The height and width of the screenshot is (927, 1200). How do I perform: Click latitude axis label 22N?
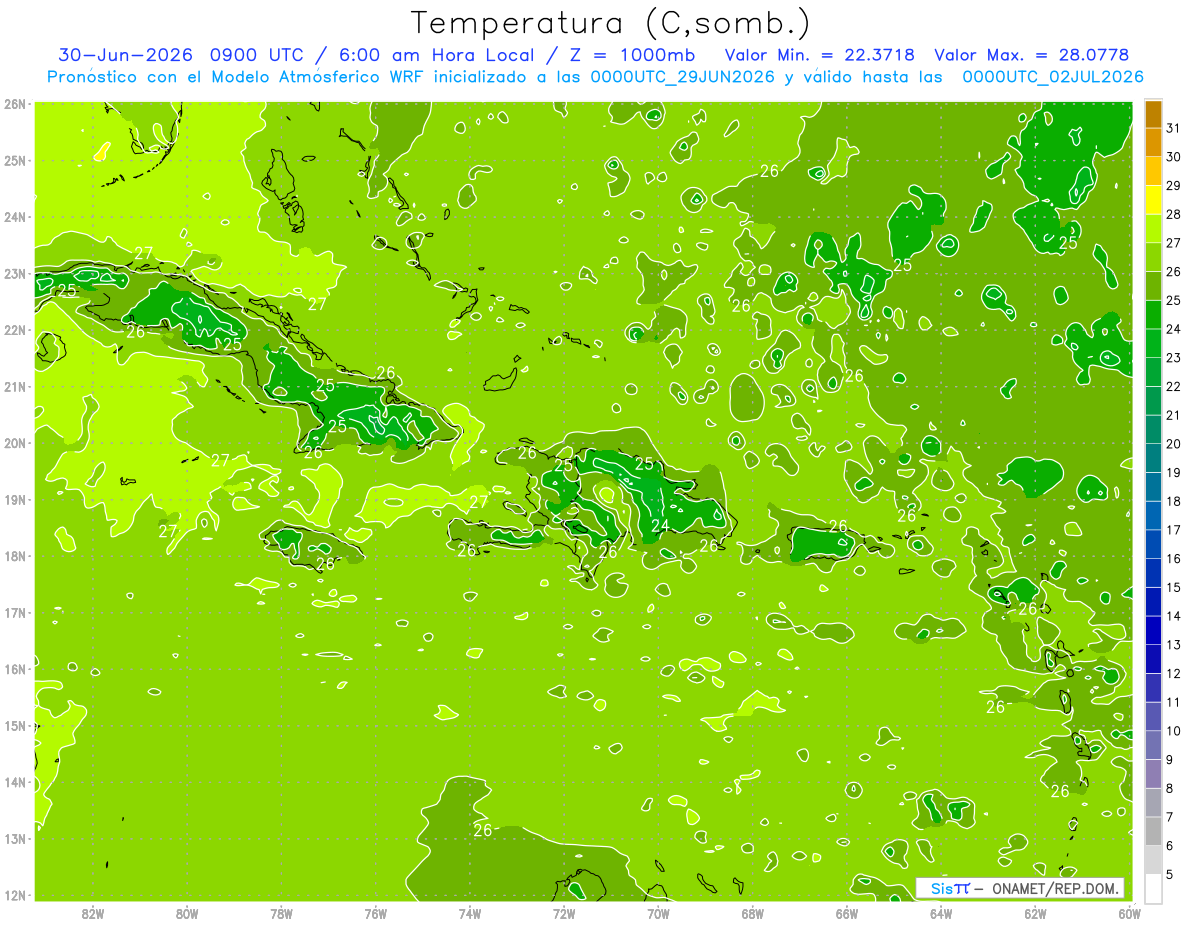tap(15, 330)
